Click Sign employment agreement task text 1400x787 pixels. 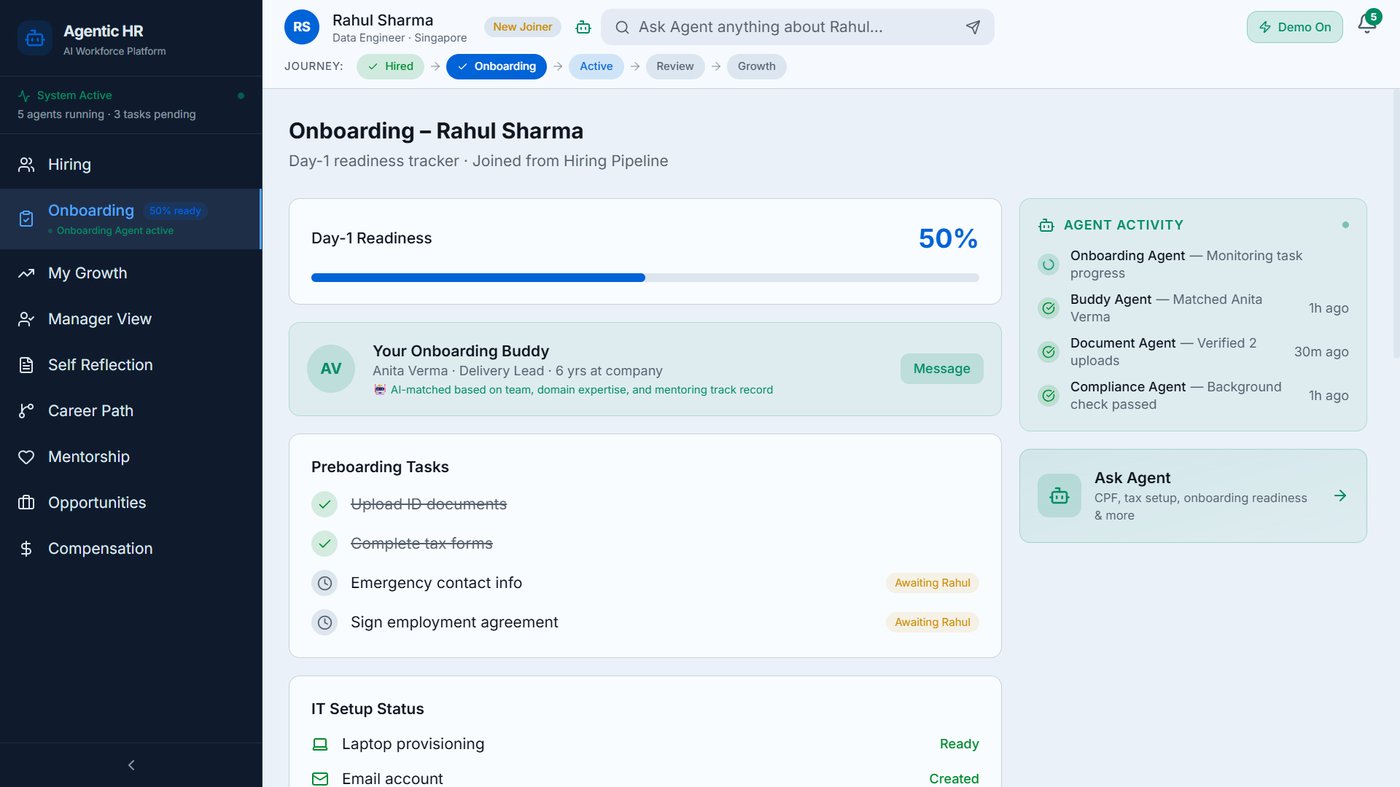click(x=454, y=622)
